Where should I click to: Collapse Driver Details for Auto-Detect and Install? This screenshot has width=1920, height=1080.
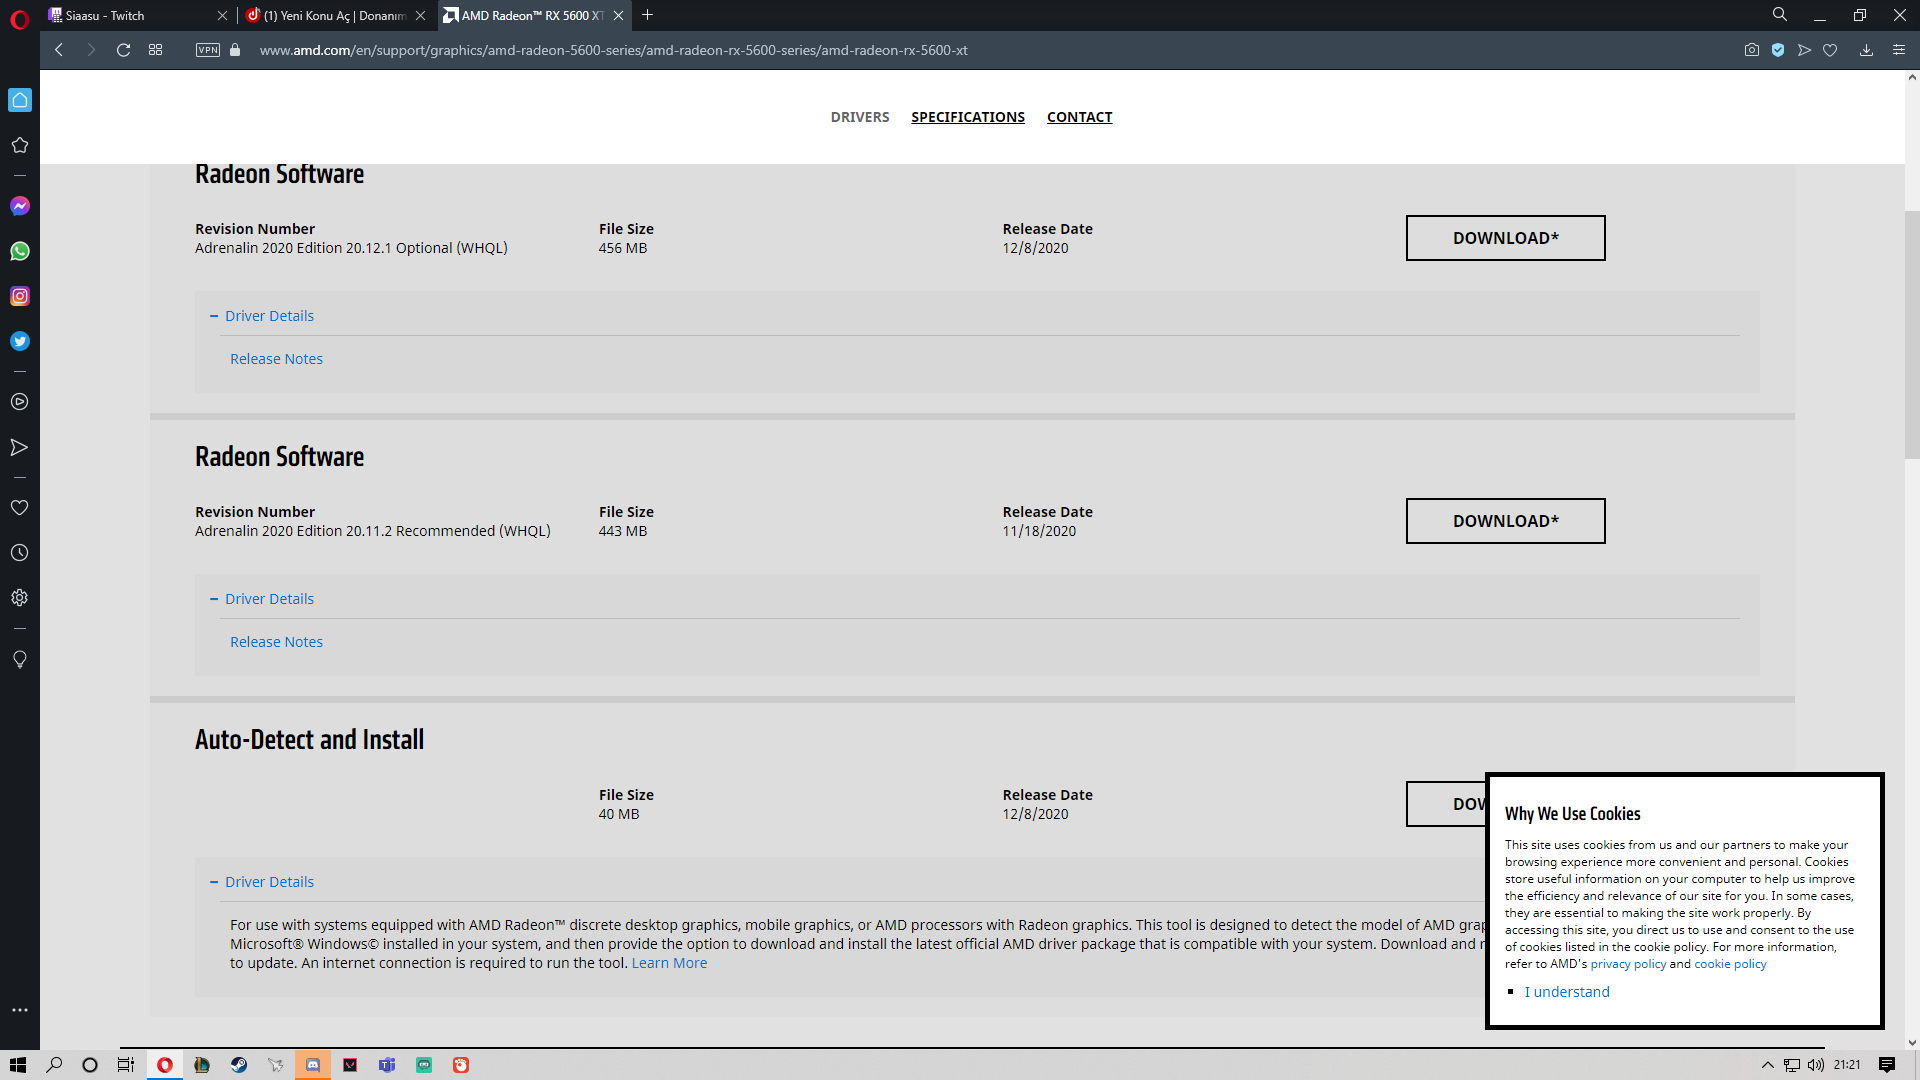click(x=262, y=882)
